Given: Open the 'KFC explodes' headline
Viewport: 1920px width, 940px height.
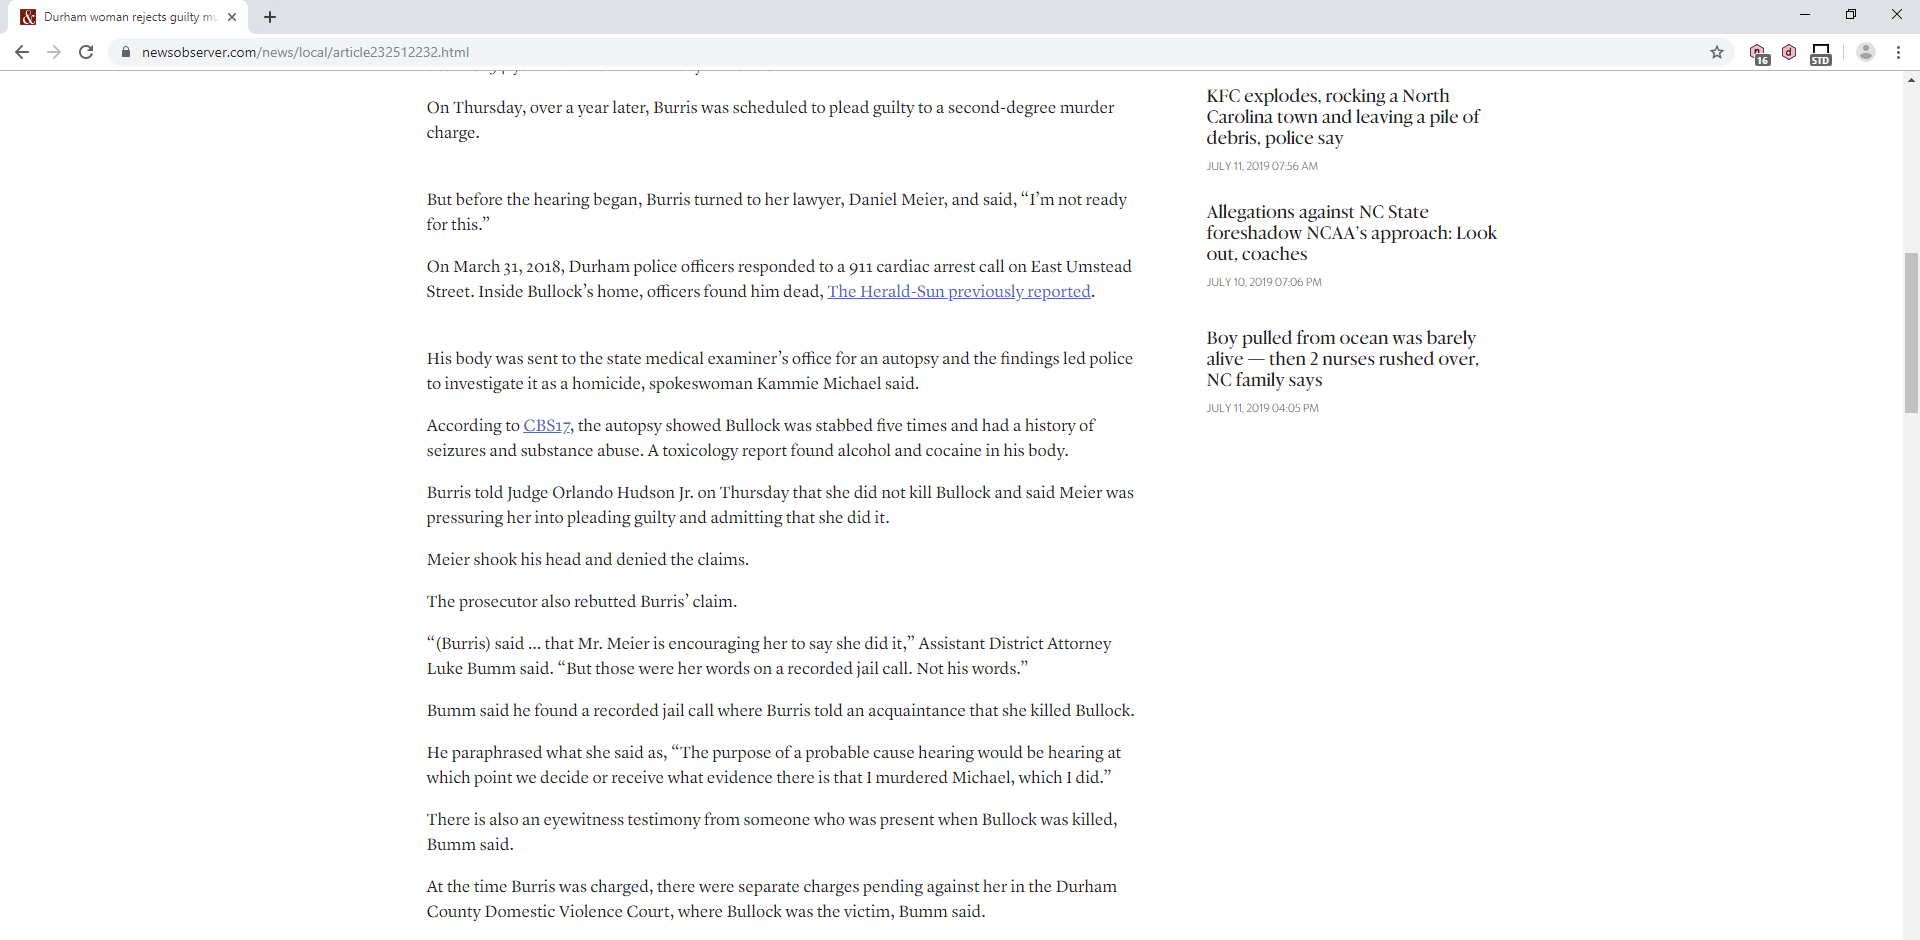Looking at the screenshot, I should coord(1341,116).
